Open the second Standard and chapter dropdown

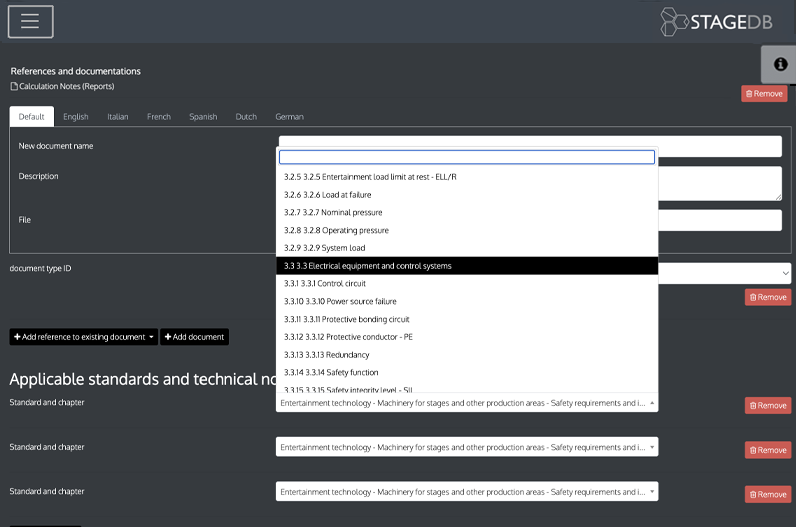click(466, 447)
